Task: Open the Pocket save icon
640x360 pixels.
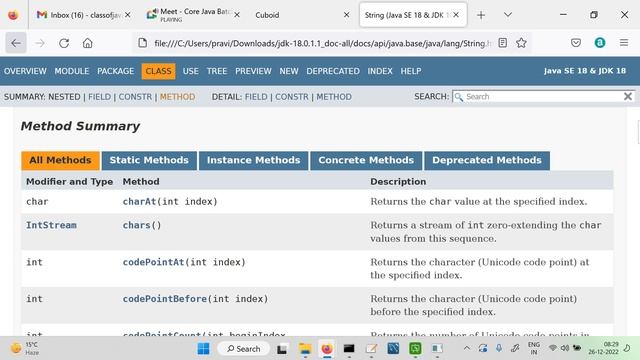Action: pos(576,43)
